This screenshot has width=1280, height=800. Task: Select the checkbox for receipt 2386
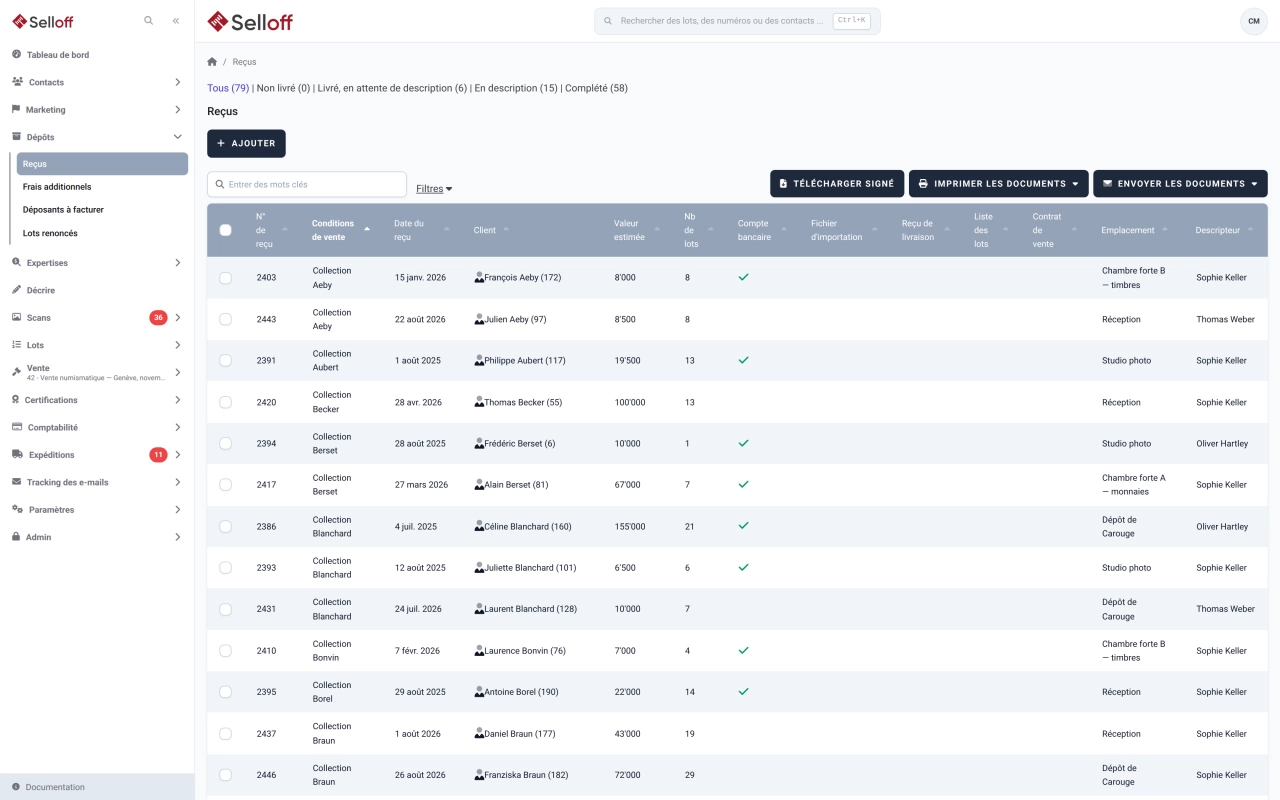(225, 526)
